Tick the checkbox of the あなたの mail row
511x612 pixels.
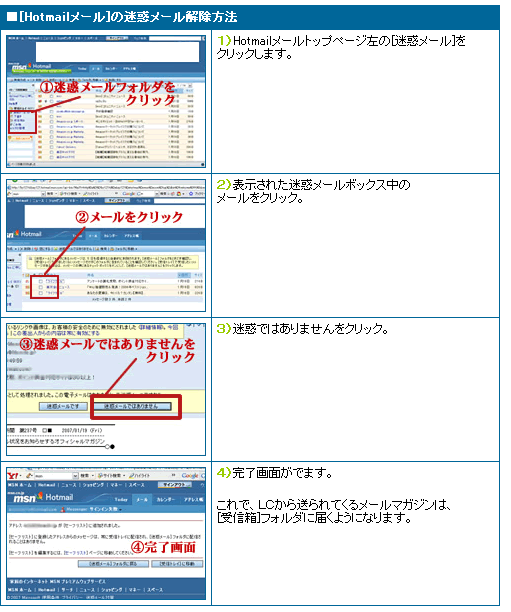click(41, 293)
